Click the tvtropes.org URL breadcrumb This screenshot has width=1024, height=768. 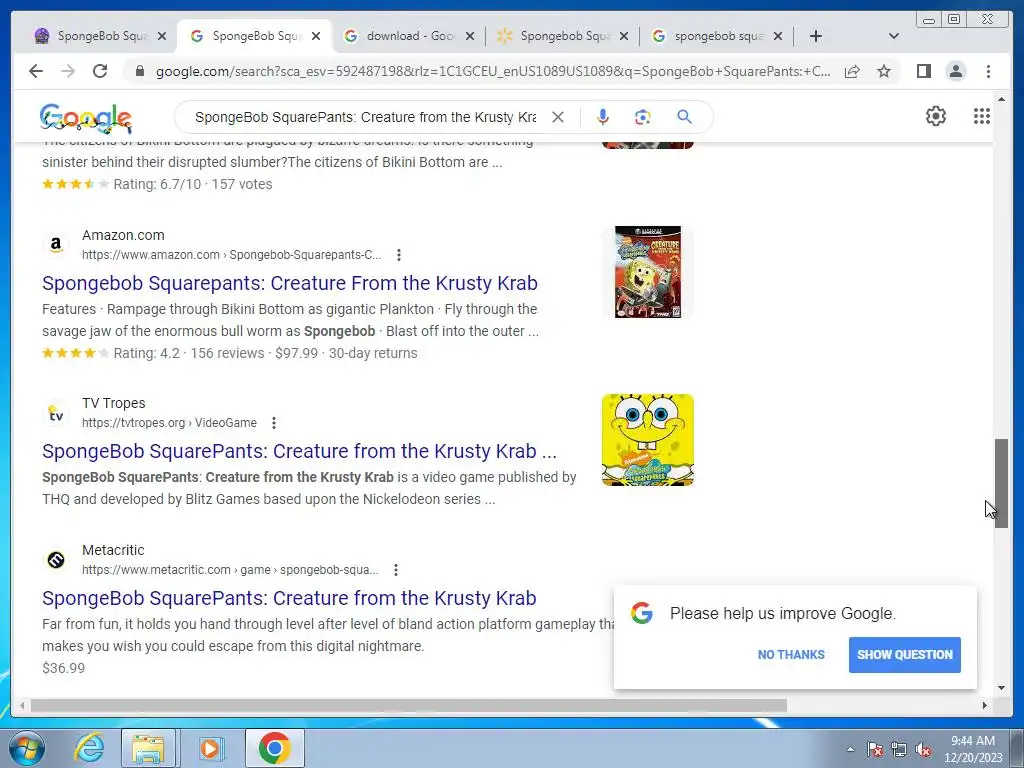(x=169, y=423)
